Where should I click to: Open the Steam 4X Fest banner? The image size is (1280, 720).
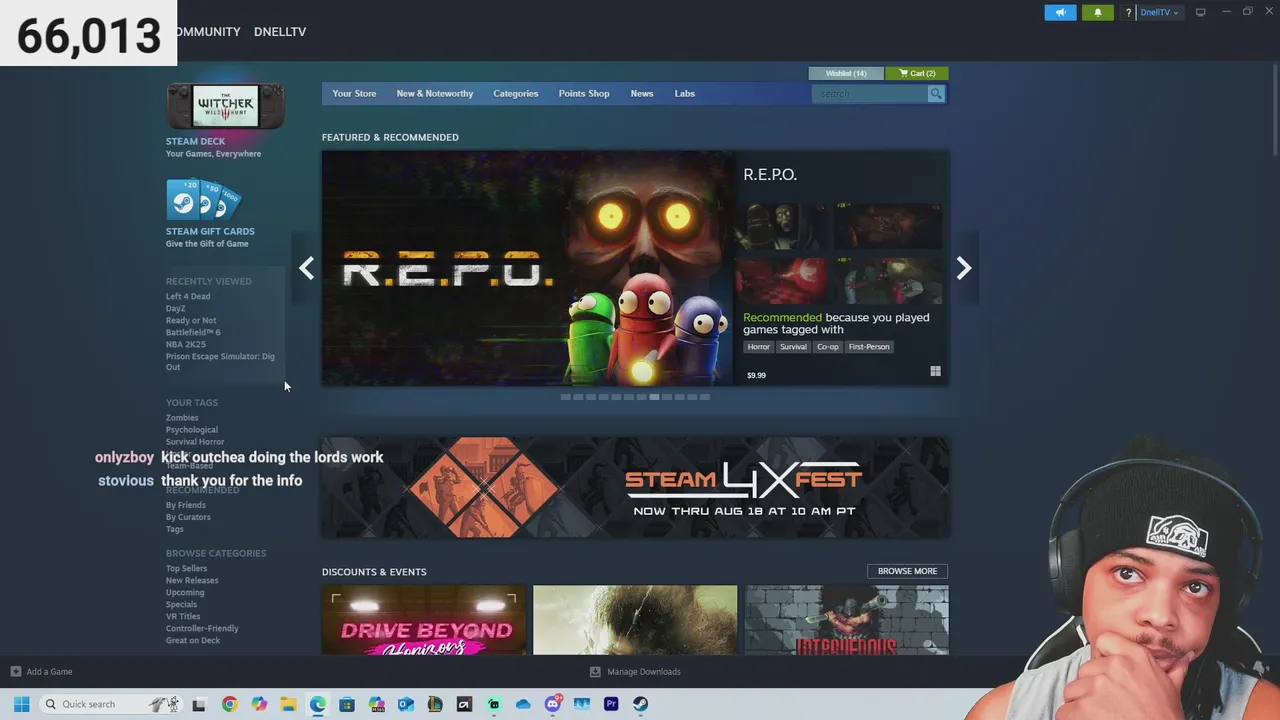(635, 487)
